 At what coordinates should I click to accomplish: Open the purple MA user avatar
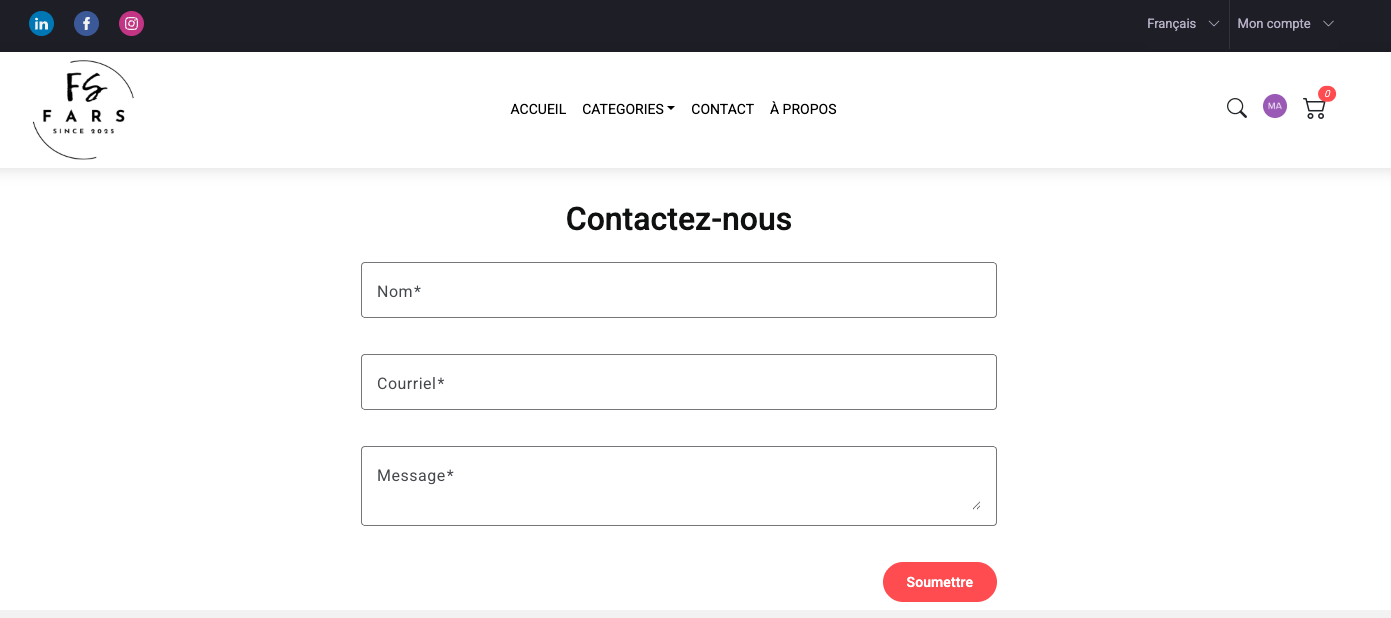1275,106
